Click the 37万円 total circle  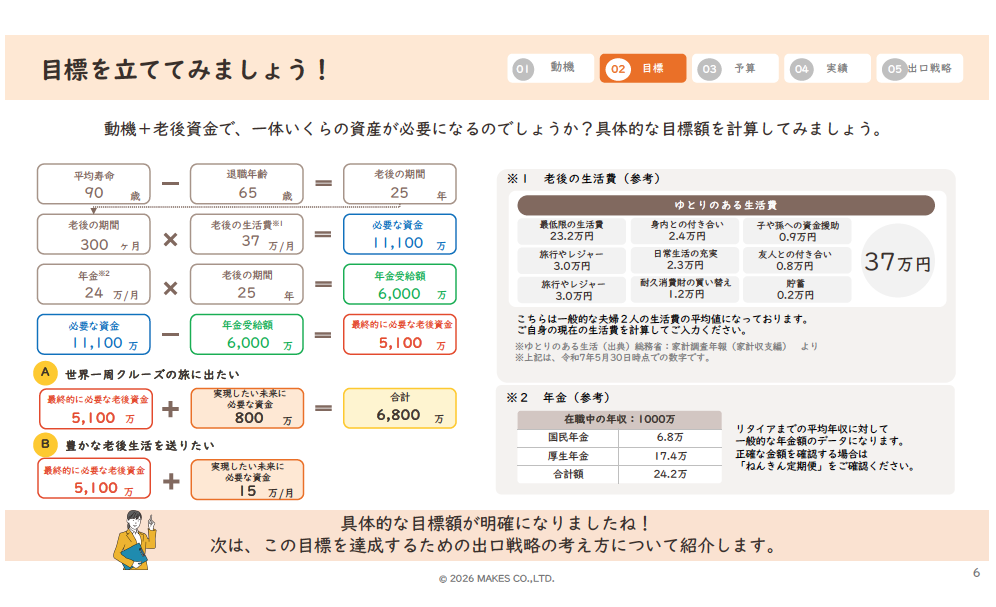[897, 263]
